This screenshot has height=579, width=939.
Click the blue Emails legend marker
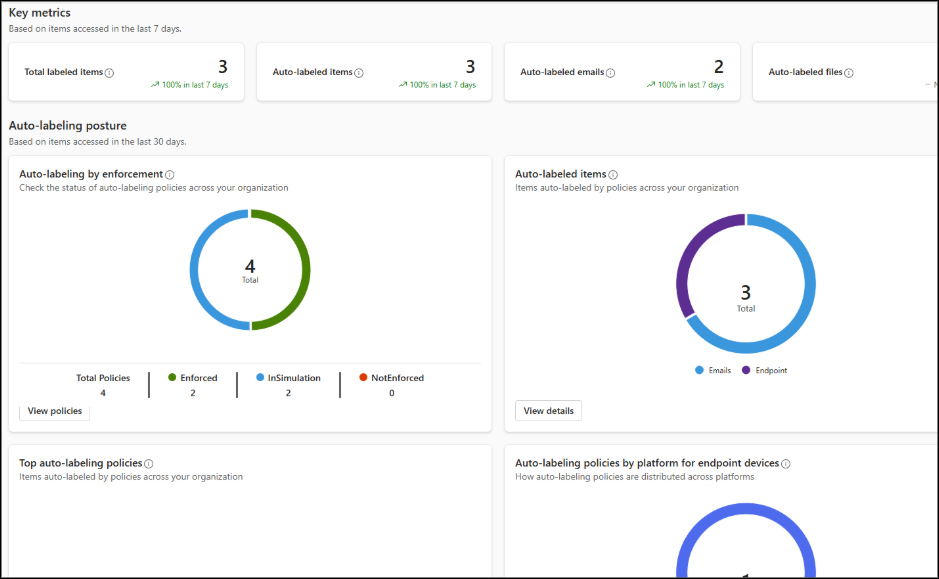(x=699, y=370)
